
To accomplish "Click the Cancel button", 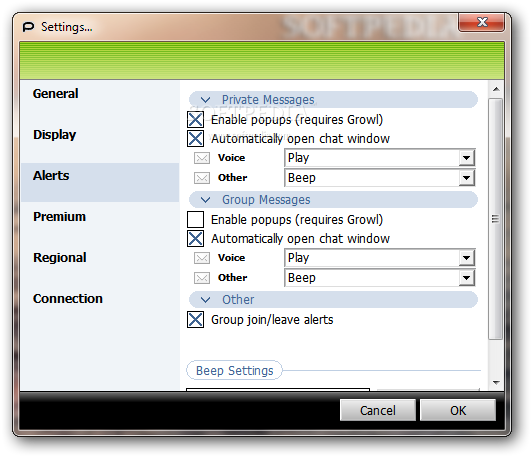I will [x=378, y=410].
